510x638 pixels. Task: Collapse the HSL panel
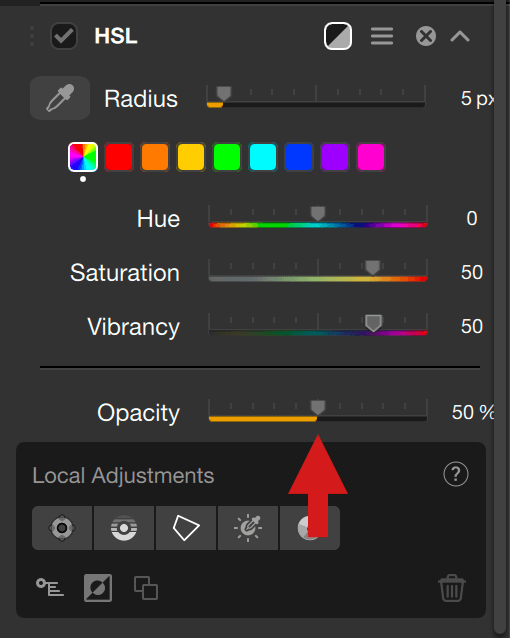coord(460,37)
